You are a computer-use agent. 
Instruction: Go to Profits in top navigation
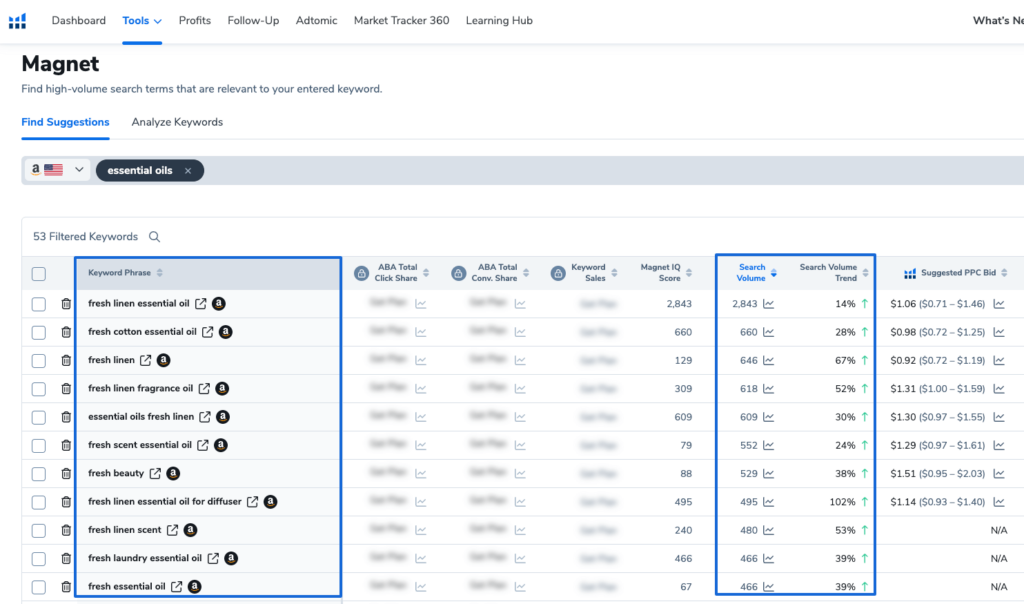click(195, 21)
